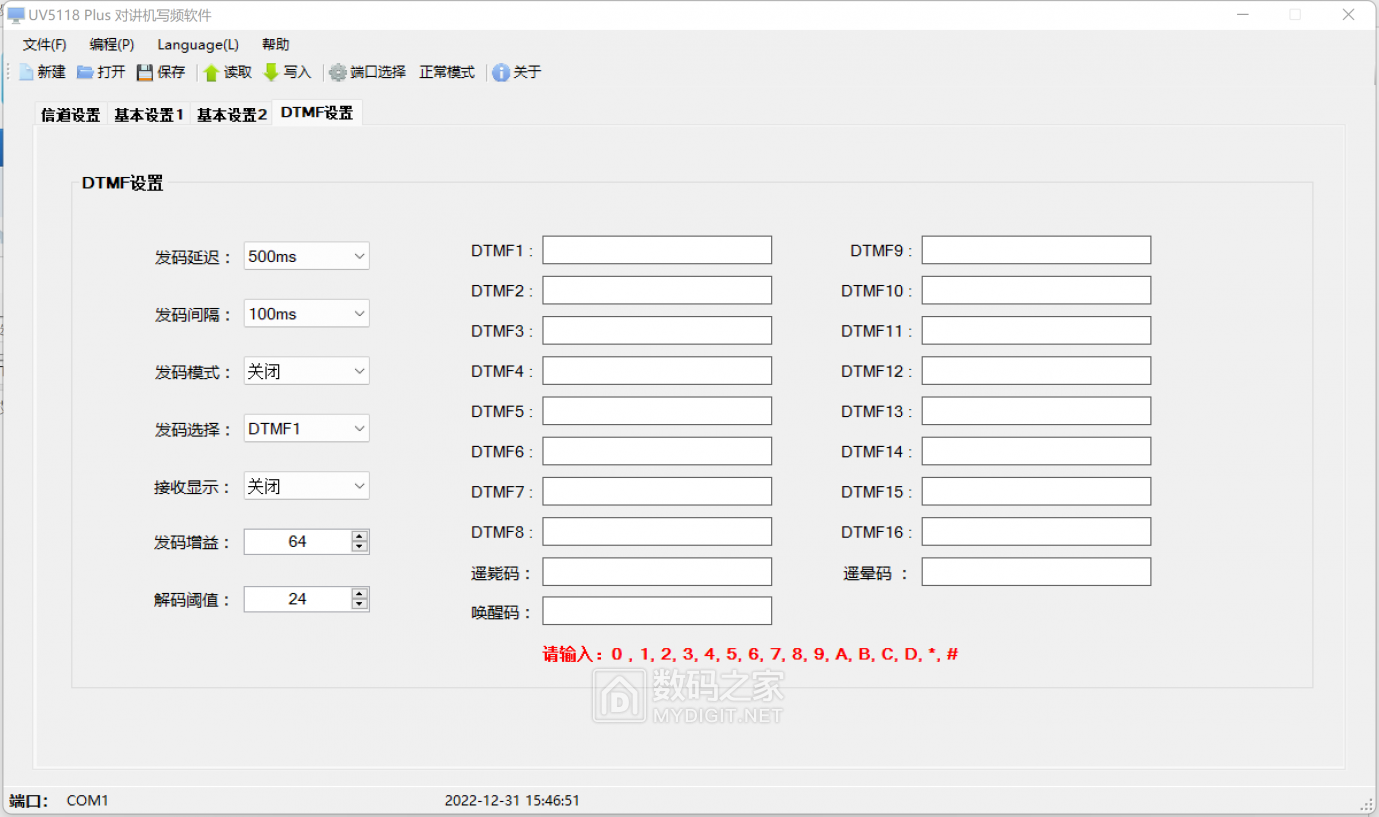Screen dimensions: 1379x817
Task: Read from radio with 读取 icon
Action: (211, 72)
